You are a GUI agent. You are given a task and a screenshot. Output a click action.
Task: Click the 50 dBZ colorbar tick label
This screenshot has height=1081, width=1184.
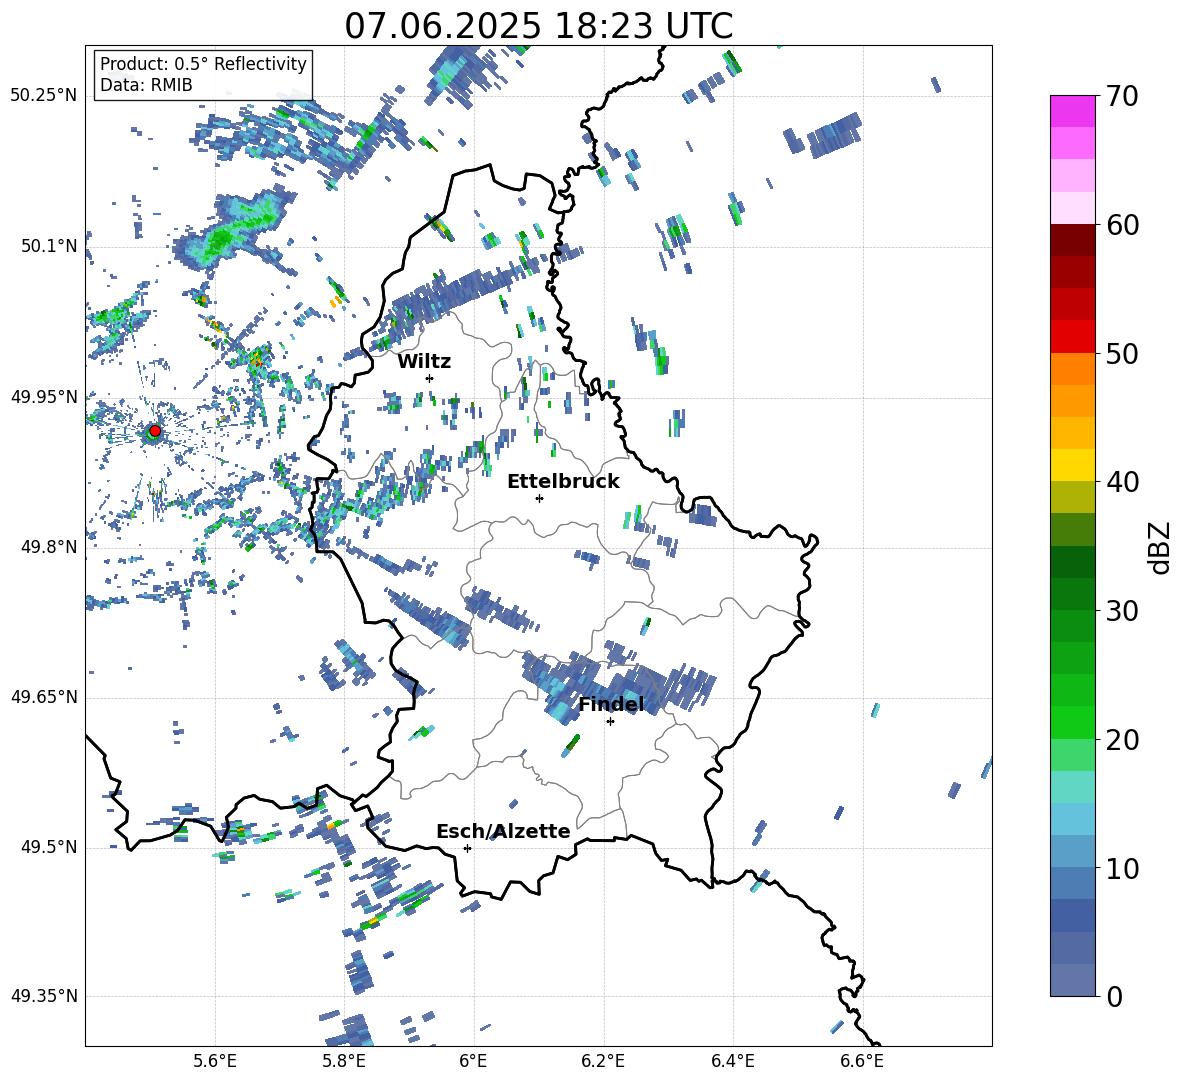pyautogui.click(x=1122, y=354)
